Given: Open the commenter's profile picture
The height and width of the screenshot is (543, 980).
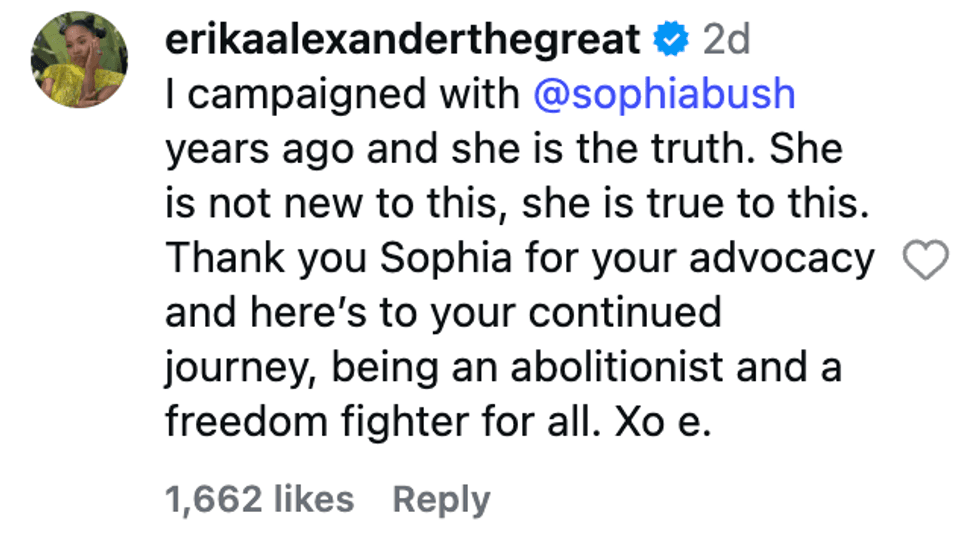Looking at the screenshot, I should pyautogui.click(x=80, y=66).
